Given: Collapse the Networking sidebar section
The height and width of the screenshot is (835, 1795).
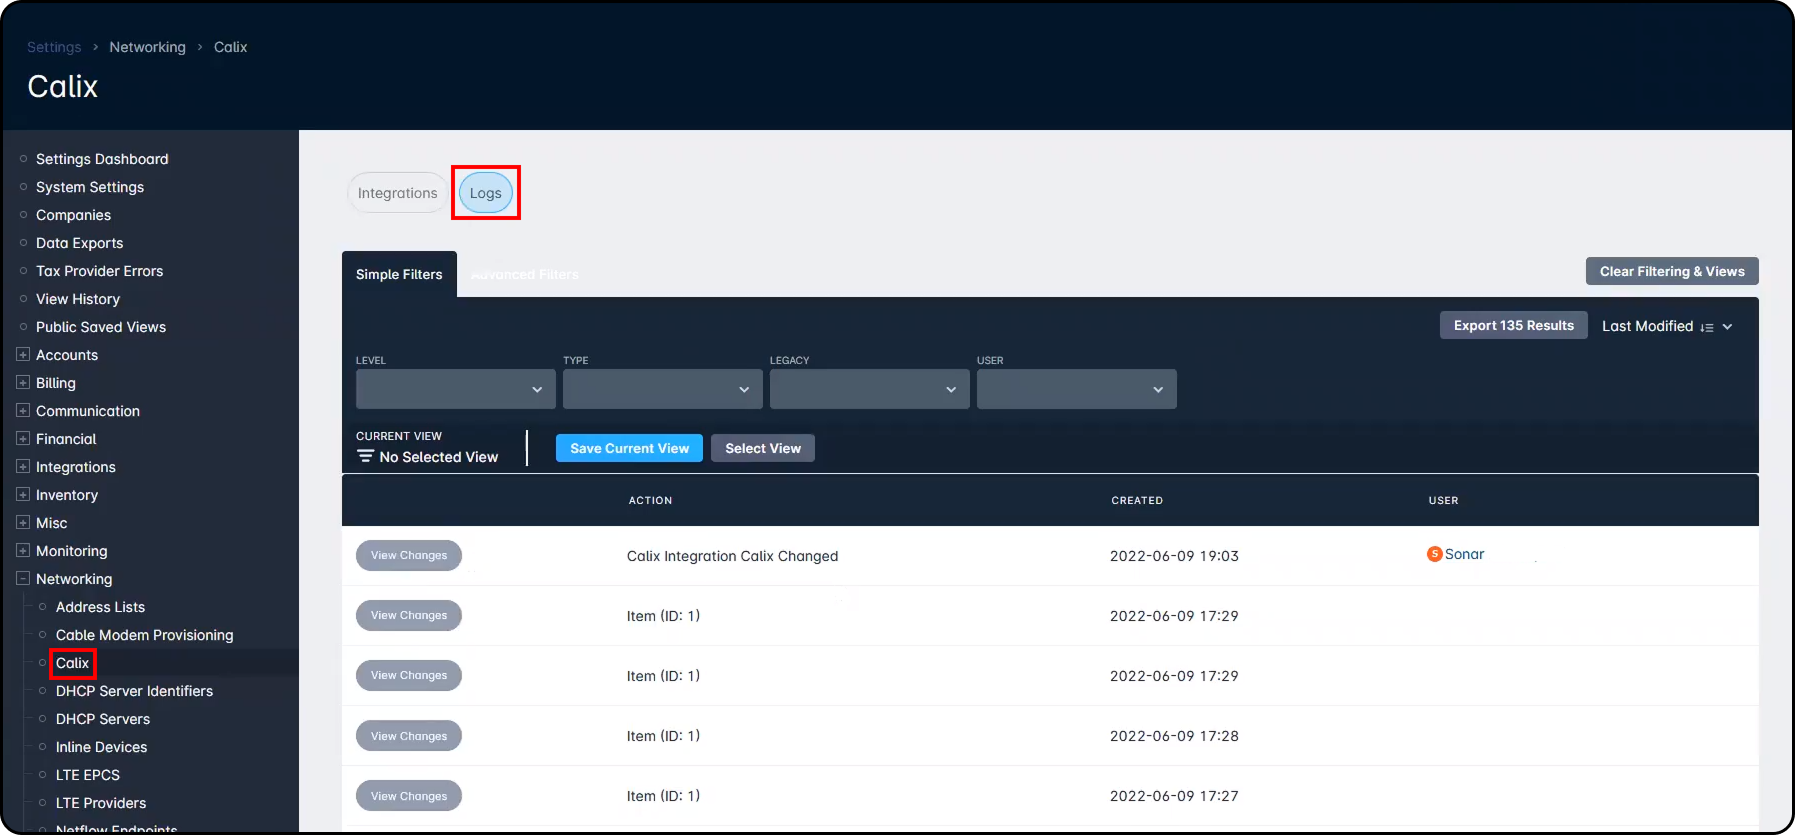Looking at the screenshot, I should click(23, 579).
